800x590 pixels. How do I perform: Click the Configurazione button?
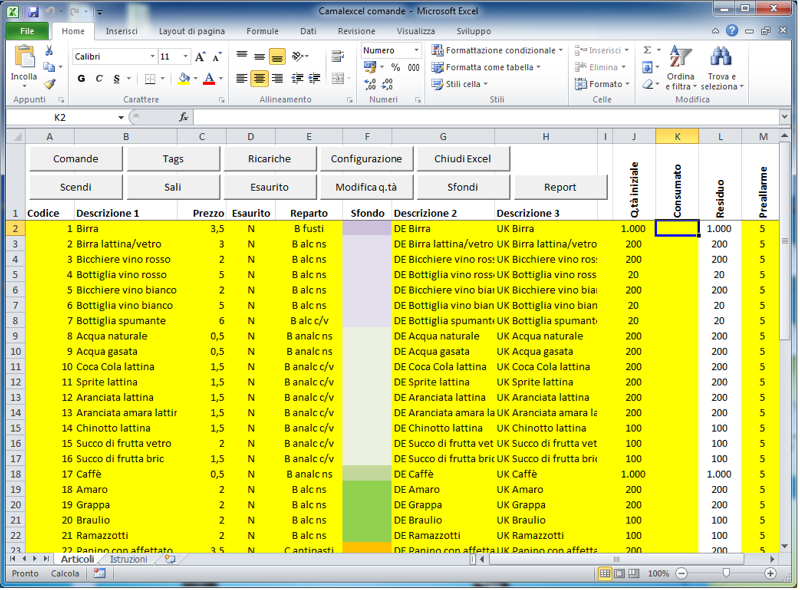coord(366,159)
